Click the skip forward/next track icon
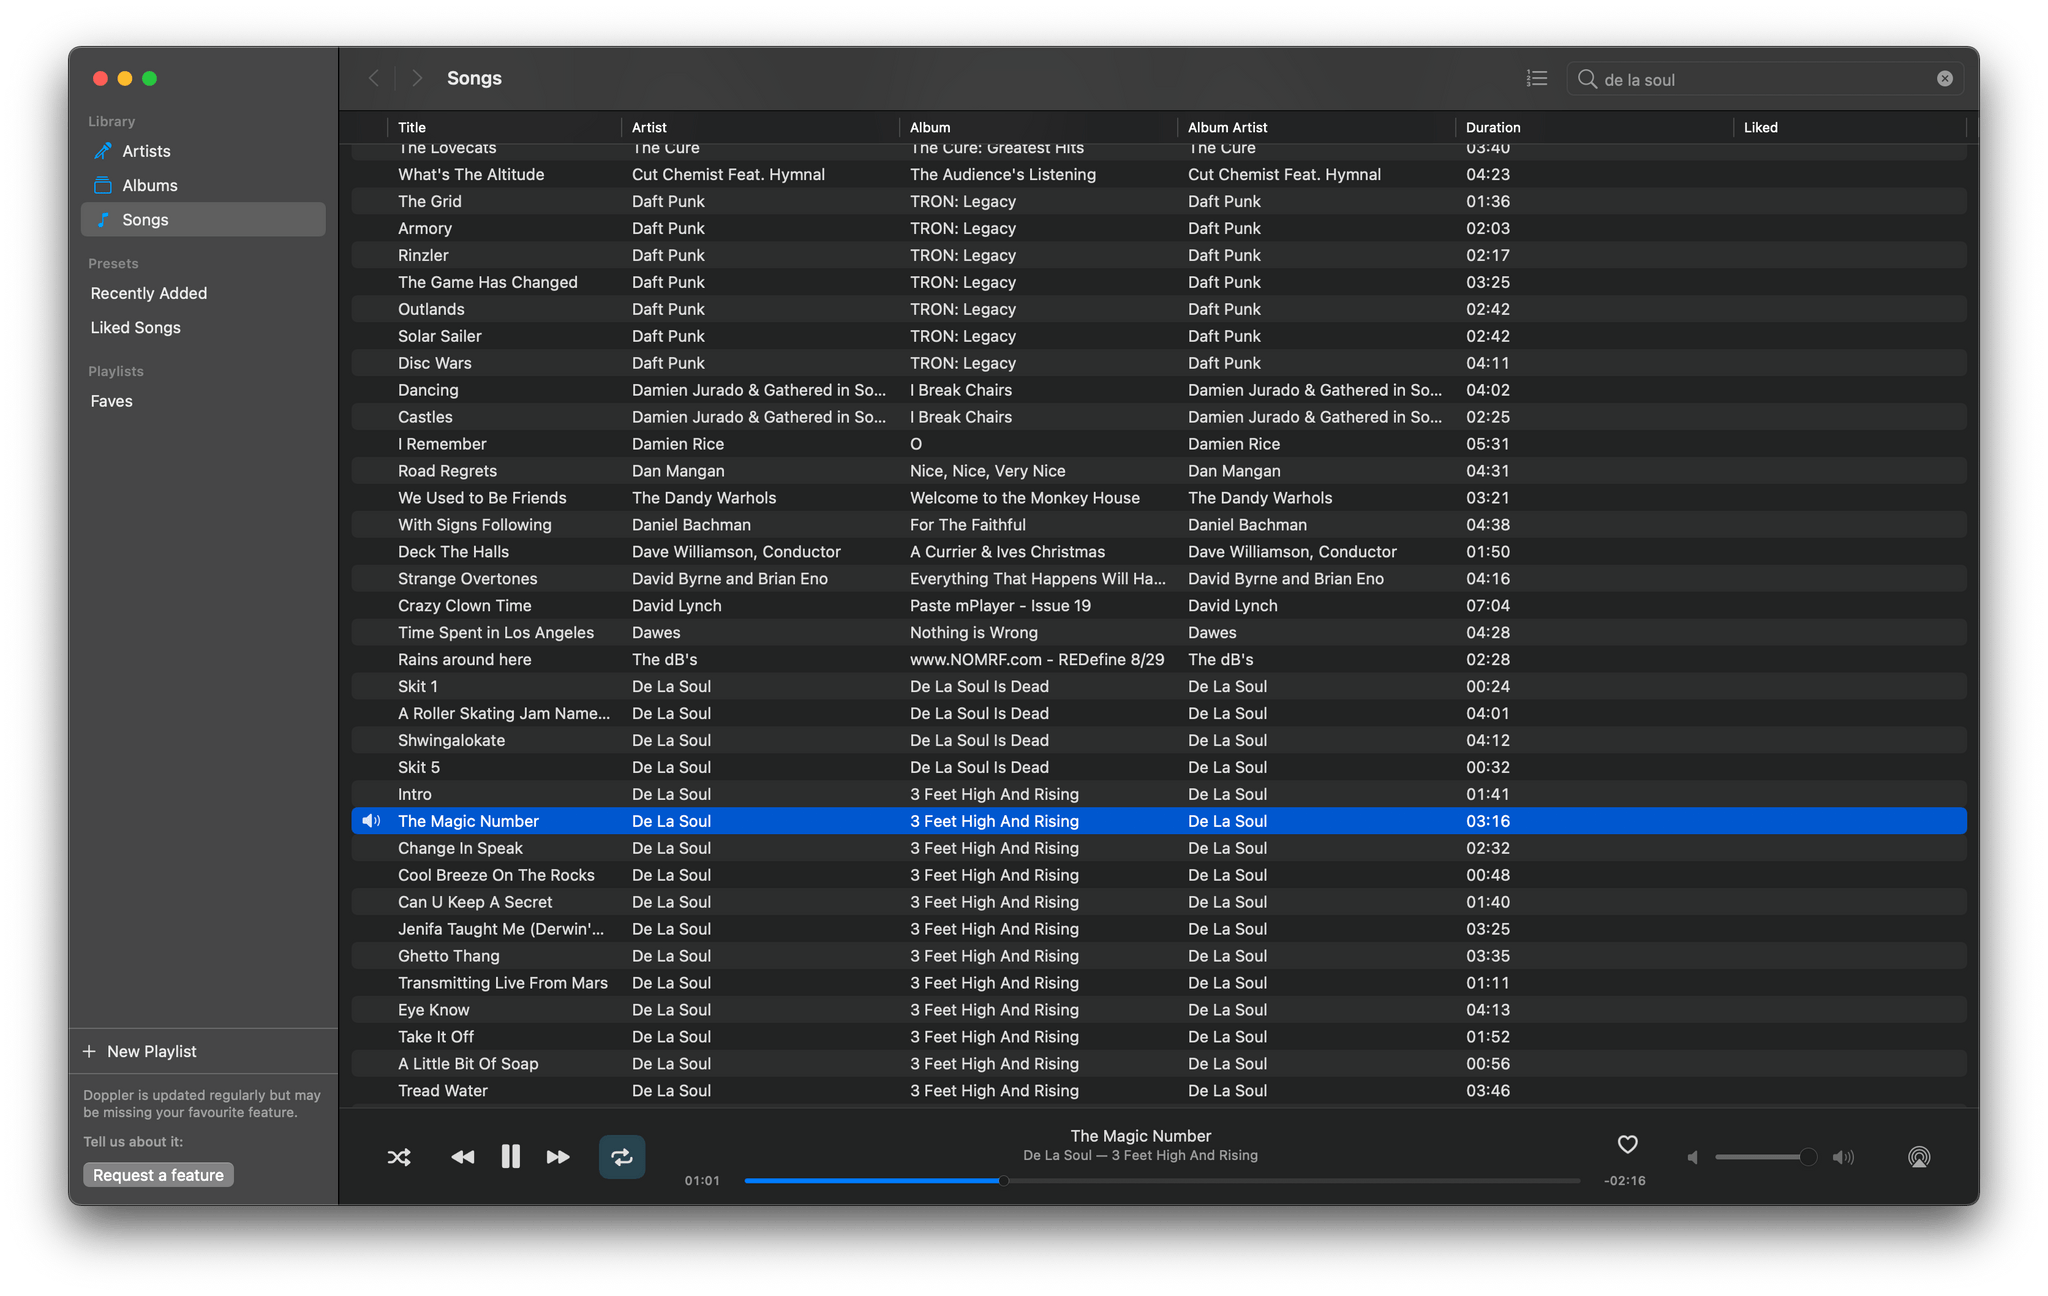Image resolution: width=2048 pixels, height=1296 pixels. coord(557,1156)
